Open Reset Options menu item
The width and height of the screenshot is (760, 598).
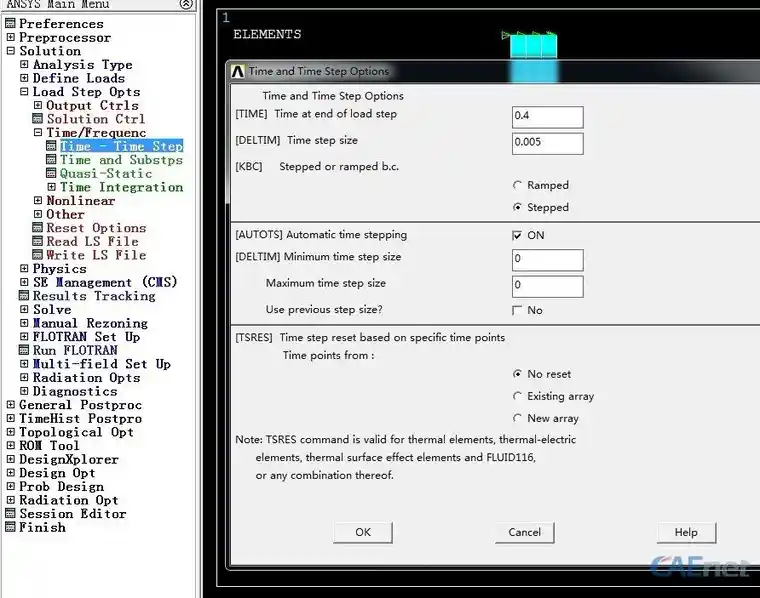(96, 228)
